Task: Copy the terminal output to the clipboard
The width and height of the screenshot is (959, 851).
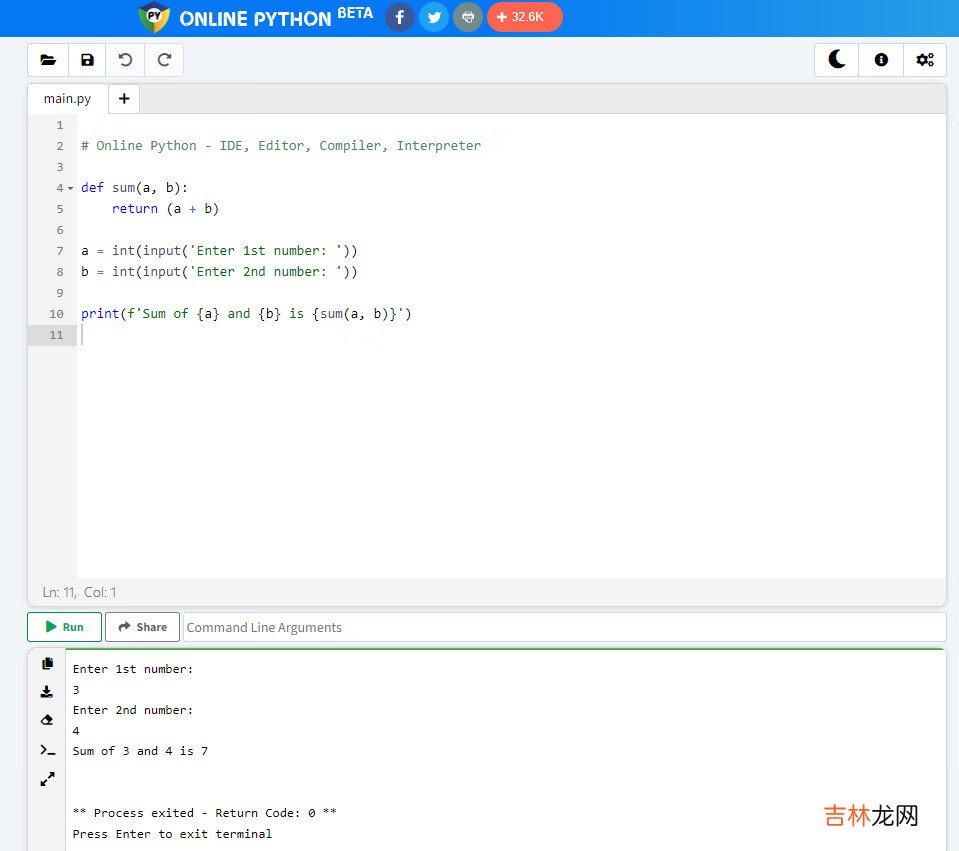Action: click(47, 664)
